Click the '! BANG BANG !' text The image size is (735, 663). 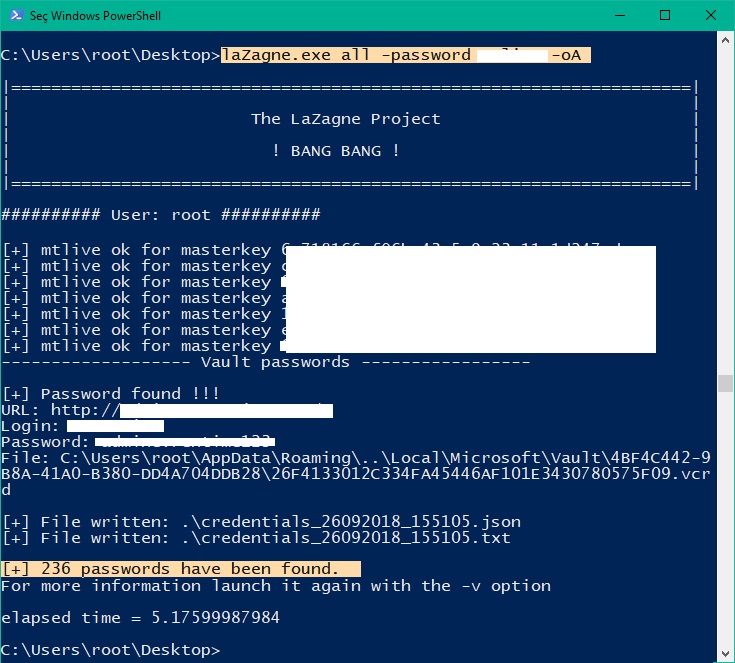coord(336,151)
